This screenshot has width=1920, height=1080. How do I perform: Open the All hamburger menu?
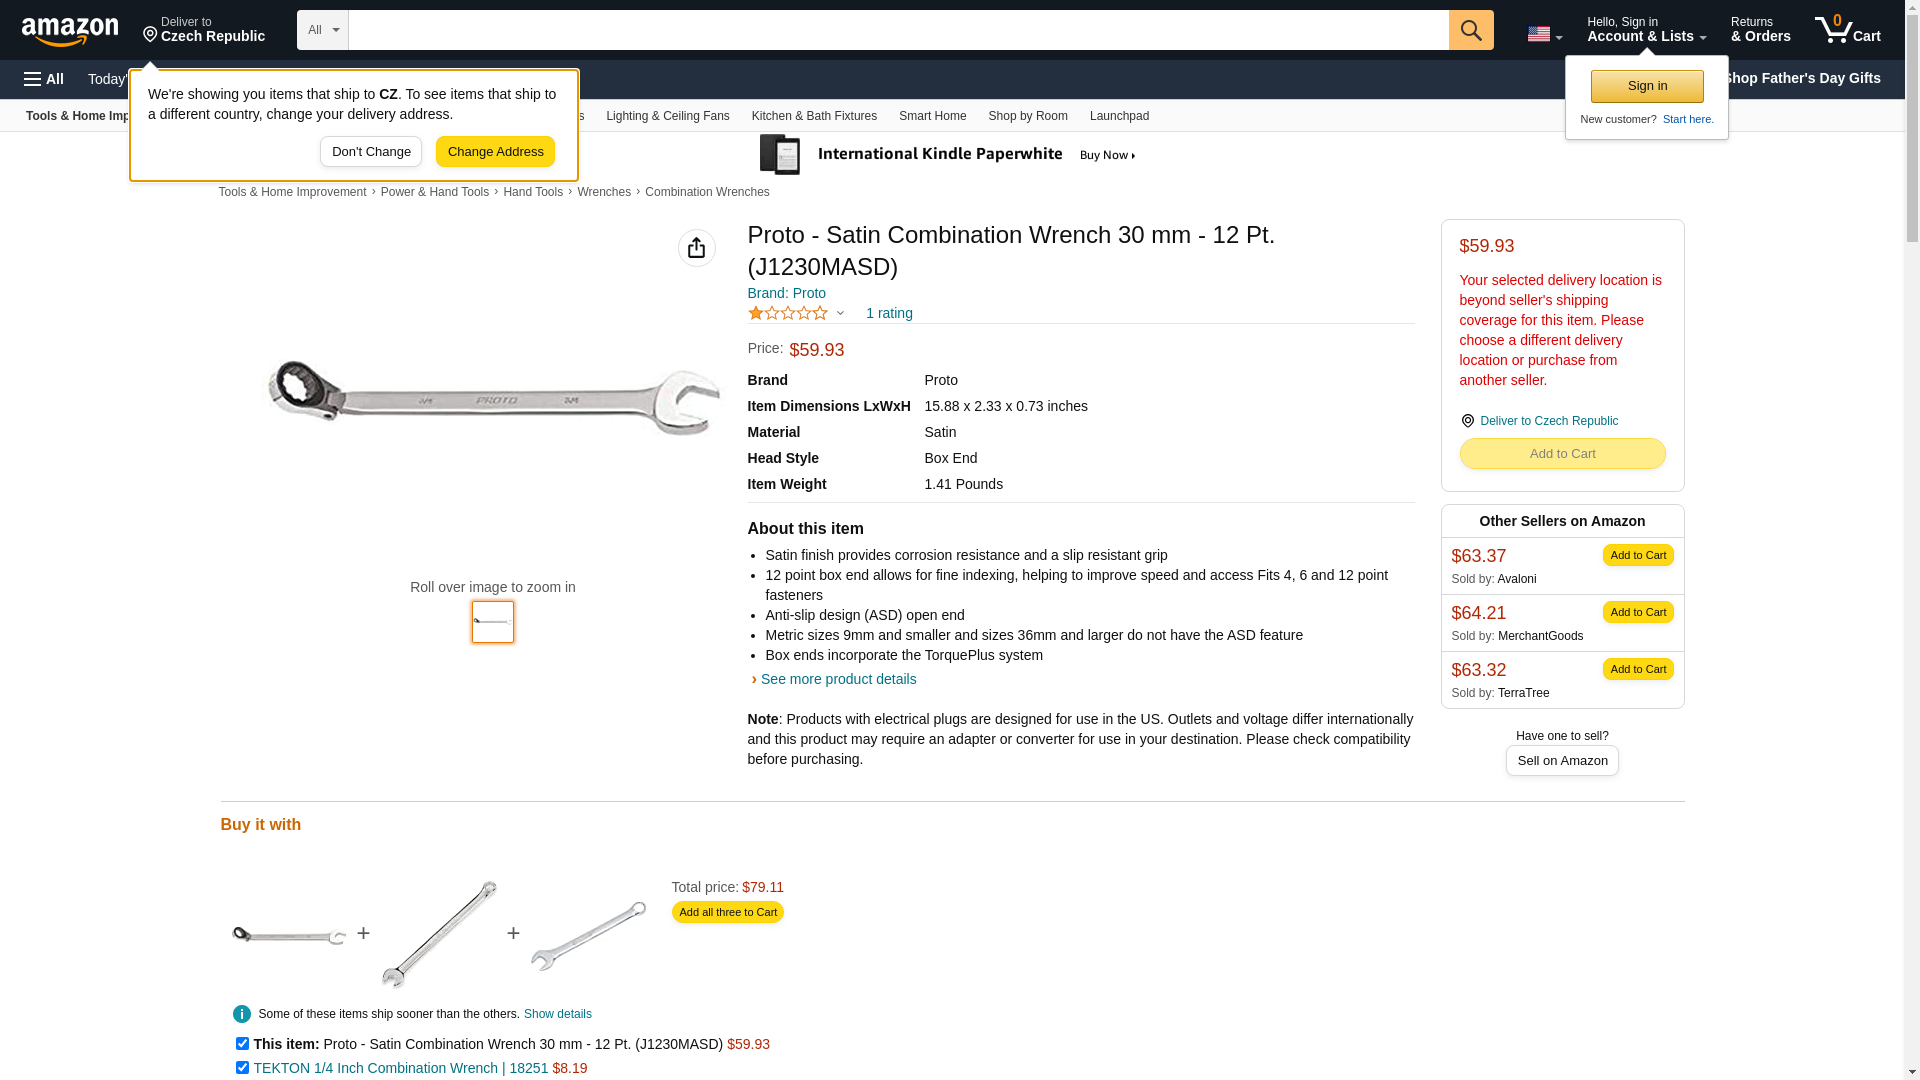coord(44,79)
